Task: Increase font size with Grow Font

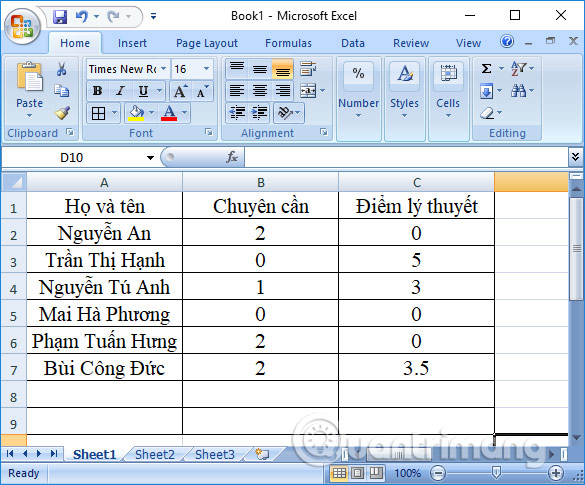Action: pos(180,91)
